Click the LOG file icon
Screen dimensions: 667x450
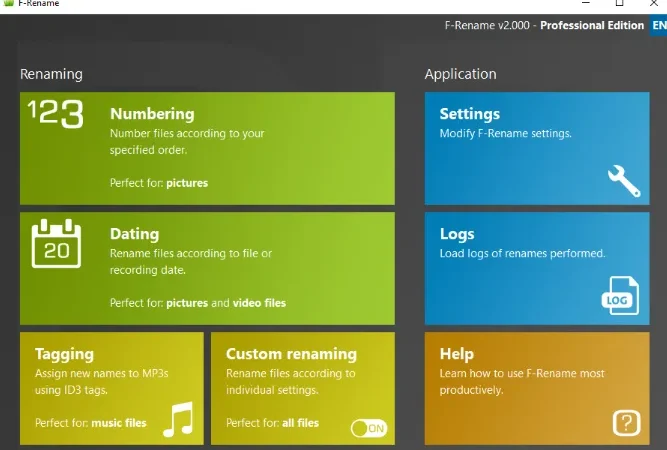[620, 295]
